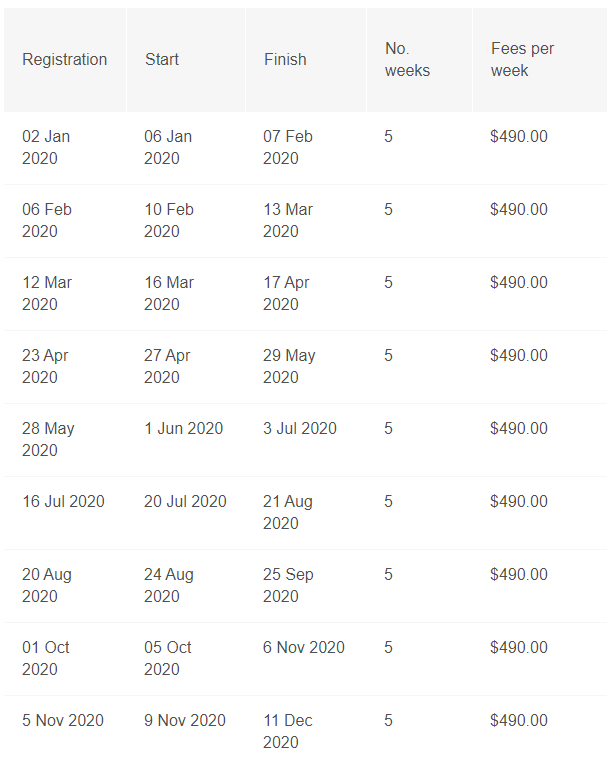Click the Registration column header
Viewport: 610px width, 765px height.
point(64,60)
